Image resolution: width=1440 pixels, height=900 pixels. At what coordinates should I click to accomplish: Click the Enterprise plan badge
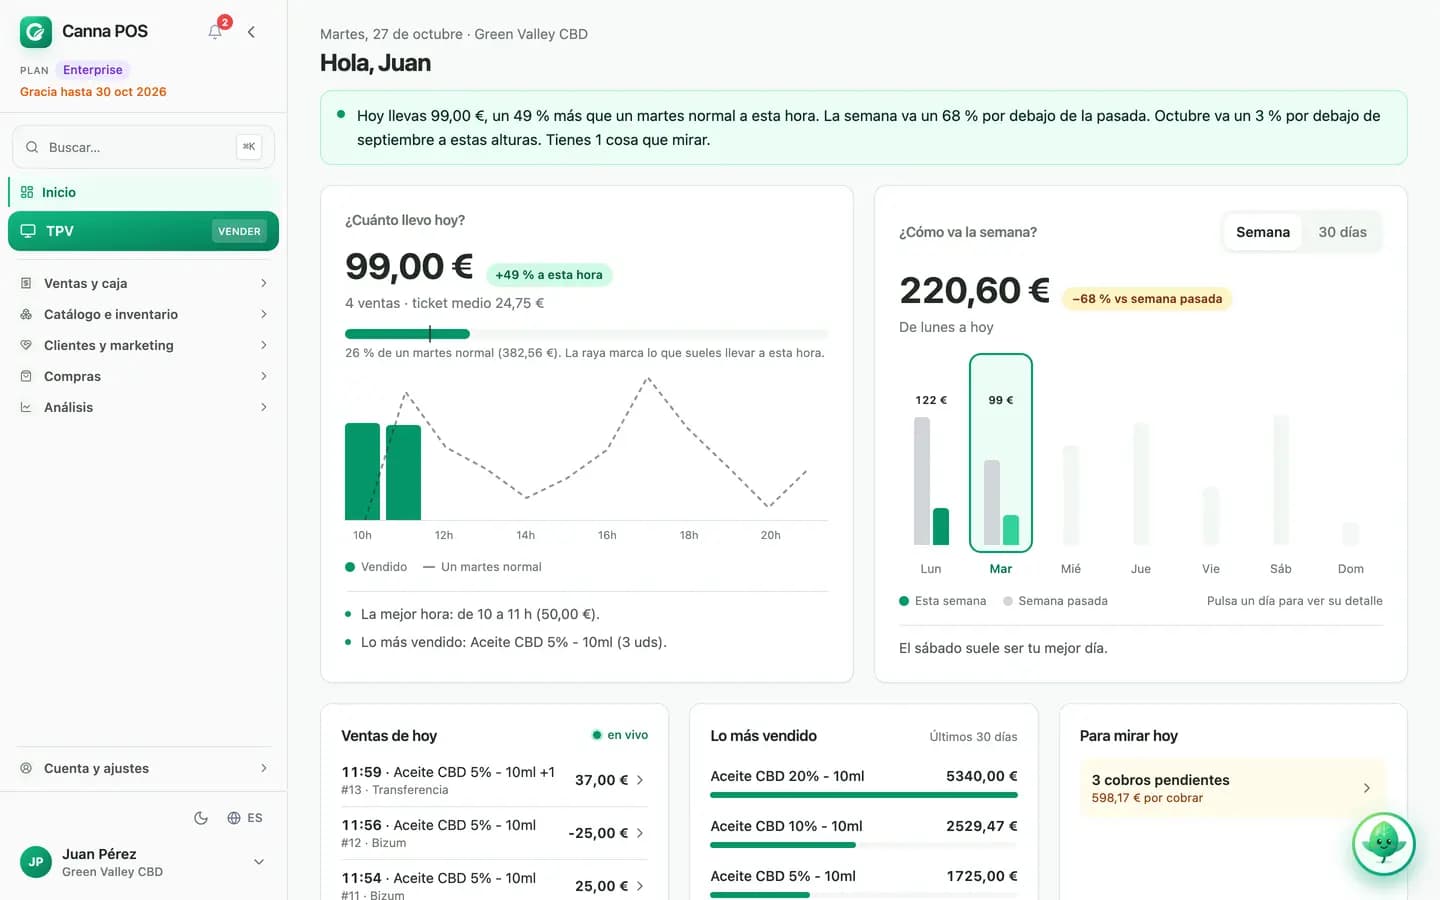(x=92, y=70)
